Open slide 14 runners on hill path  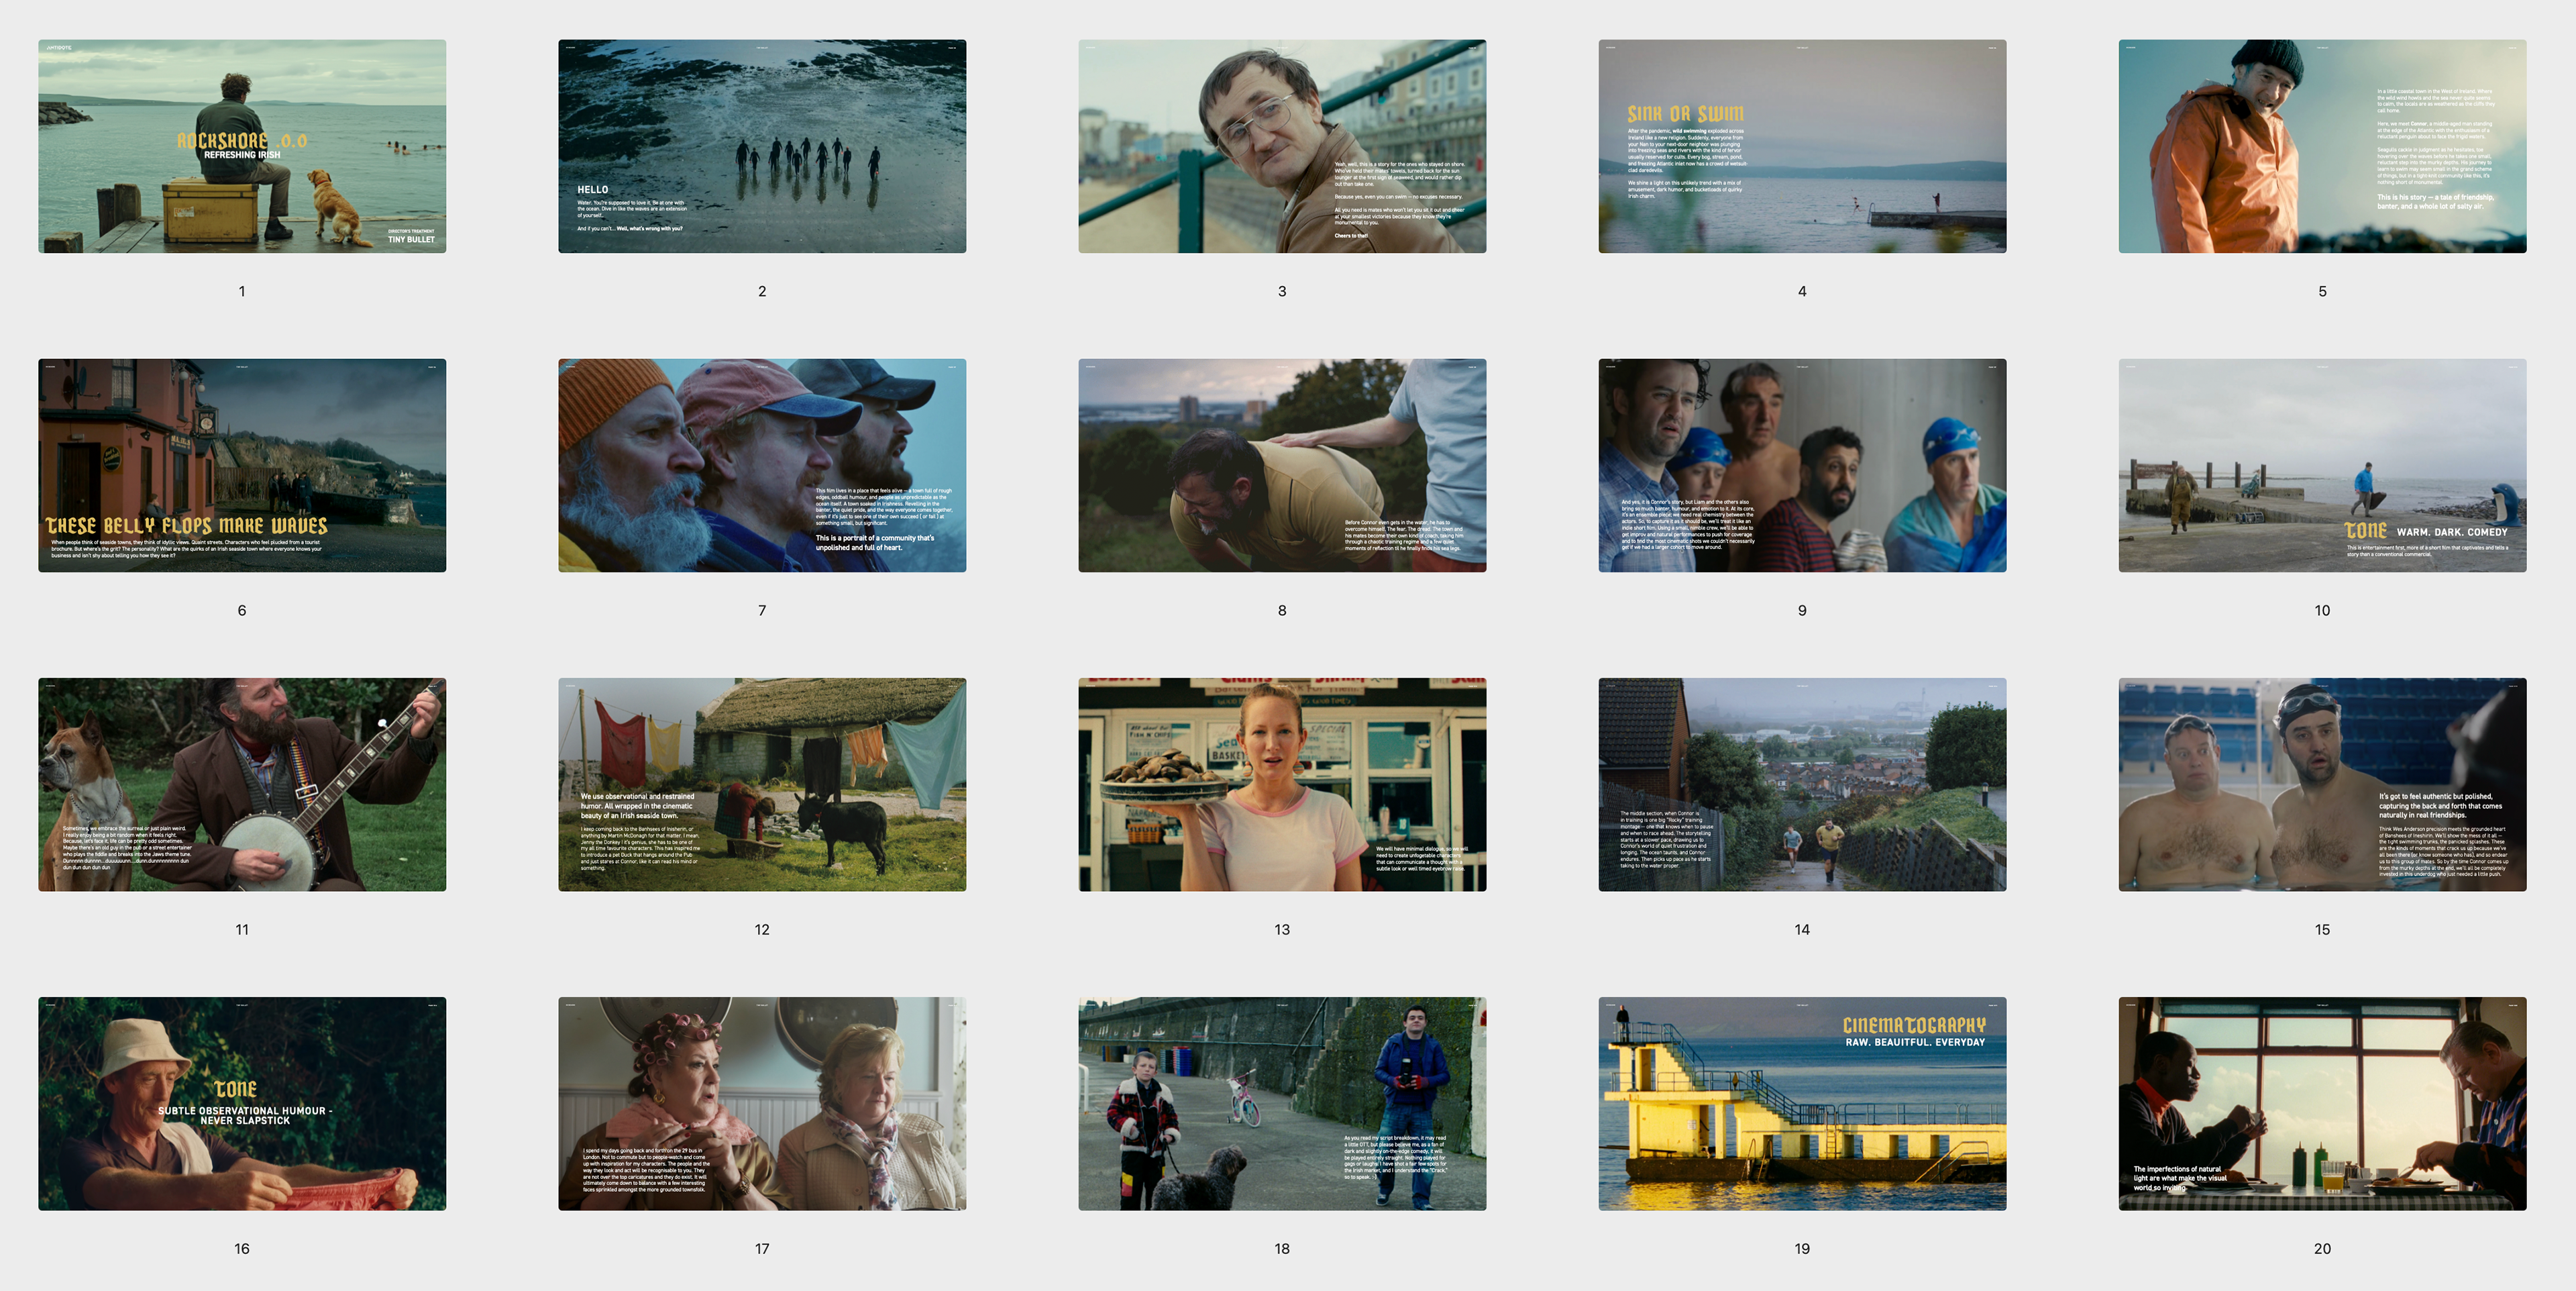1802,784
